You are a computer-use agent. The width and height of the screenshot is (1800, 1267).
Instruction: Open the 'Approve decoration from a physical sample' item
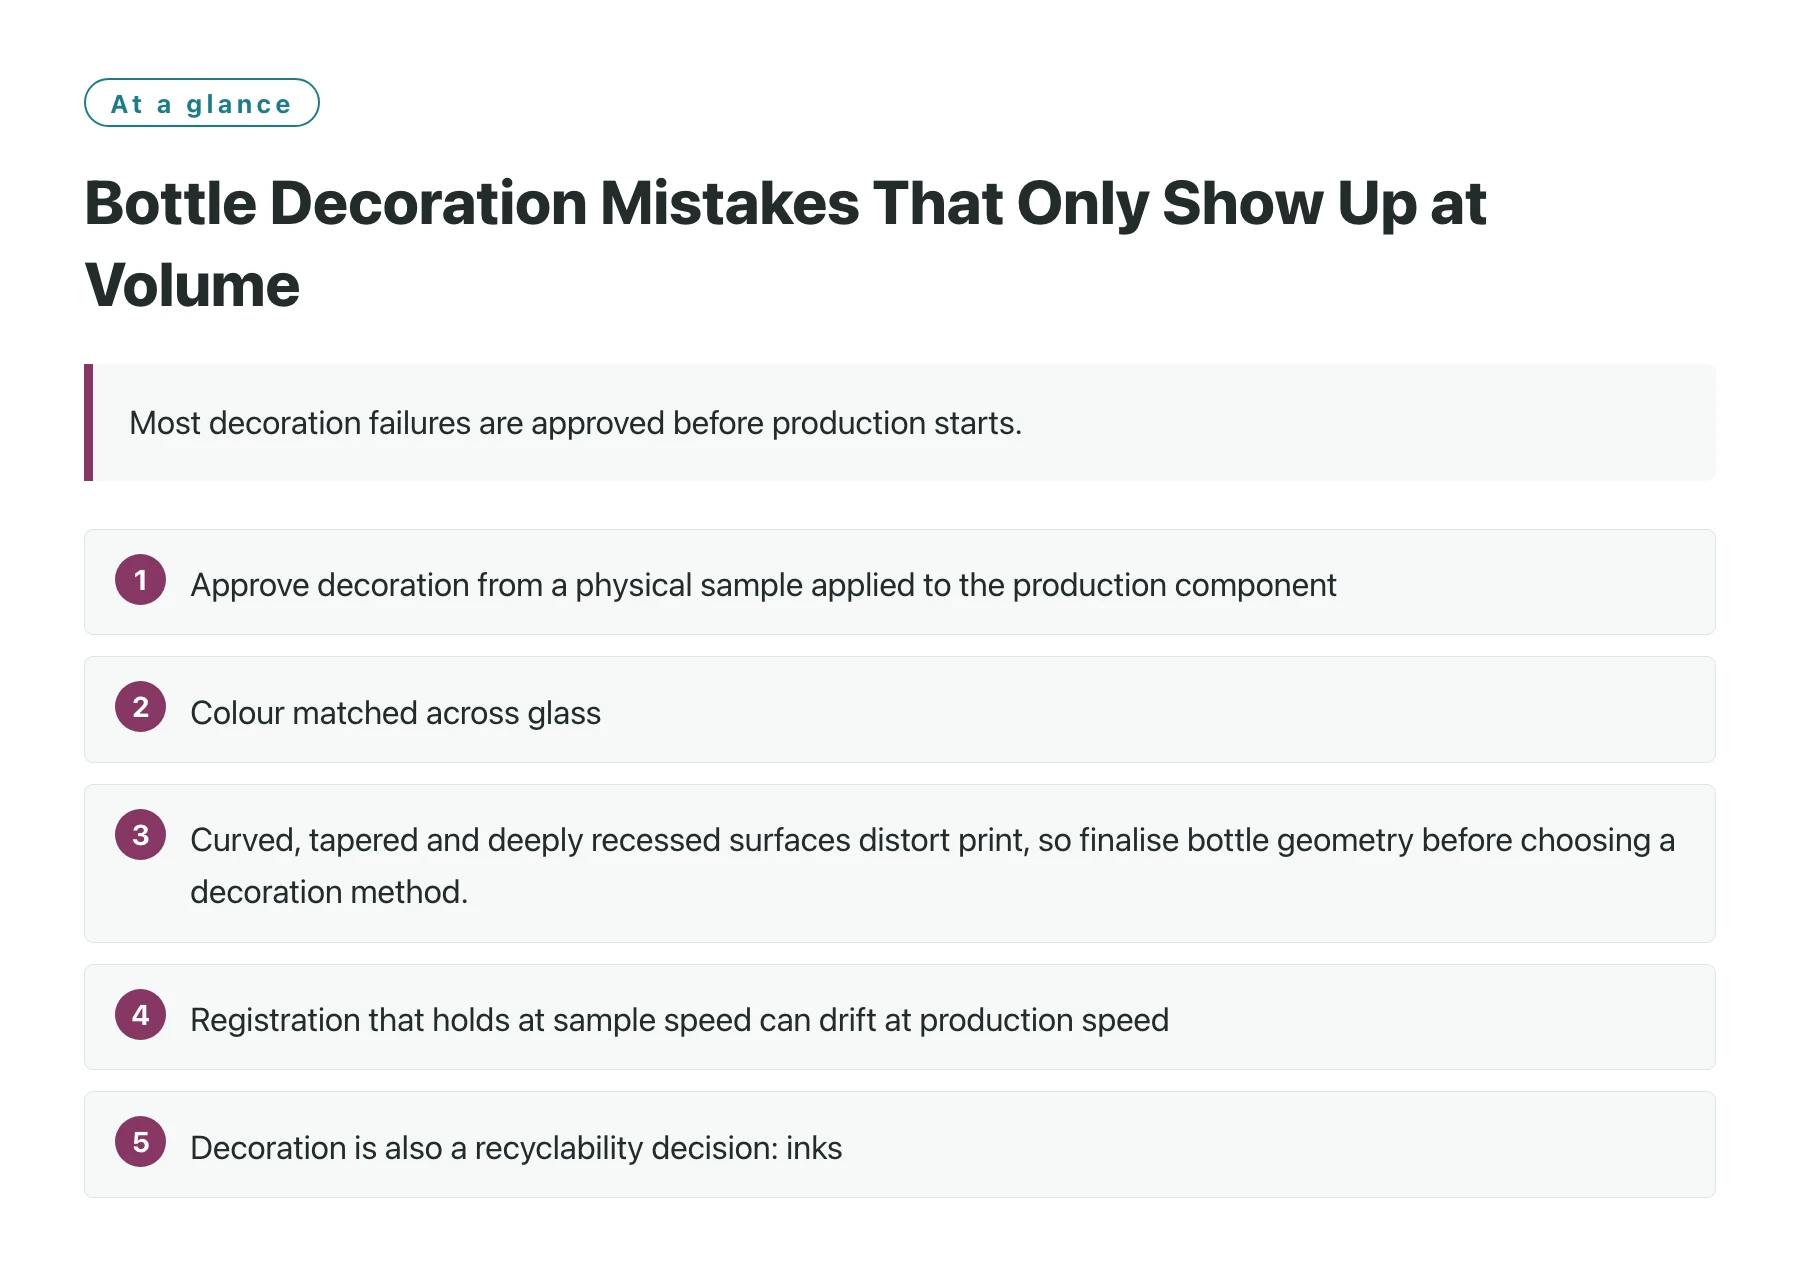(900, 582)
